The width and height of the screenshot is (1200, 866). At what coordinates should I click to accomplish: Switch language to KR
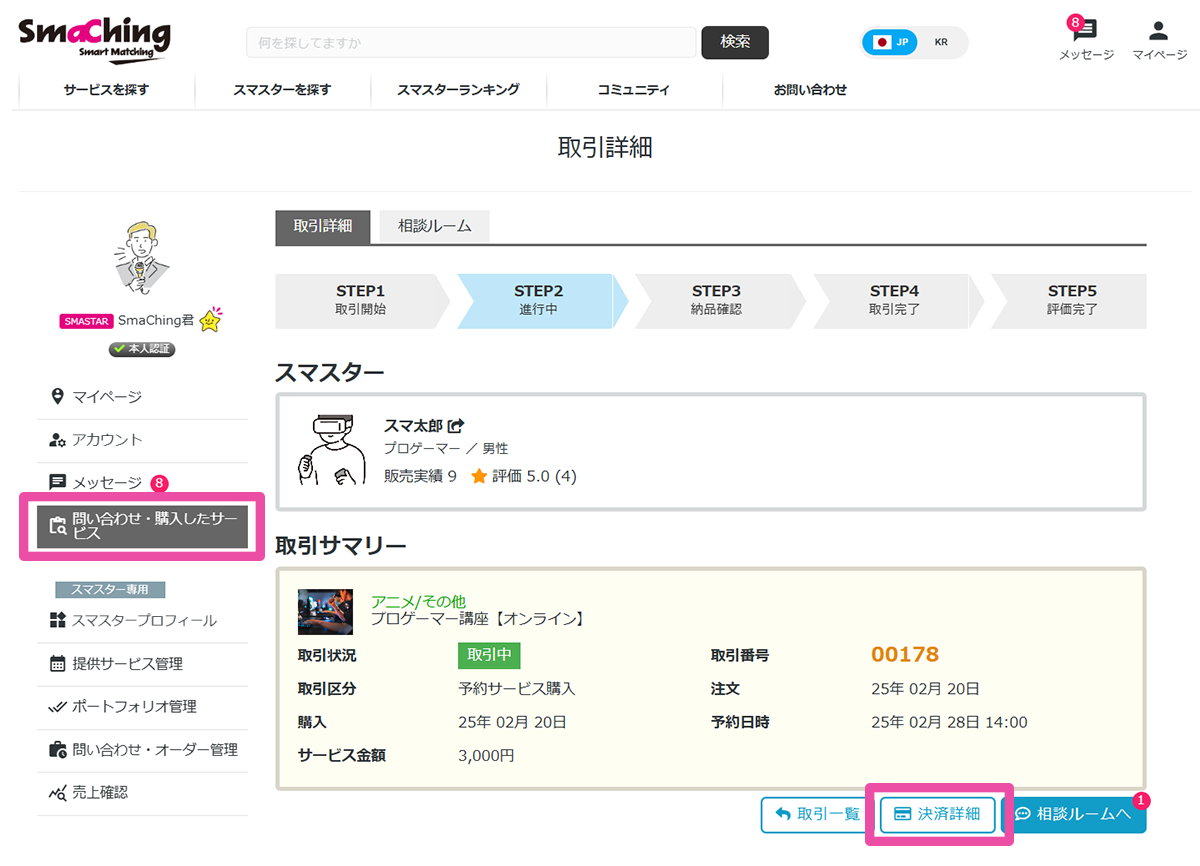click(941, 42)
